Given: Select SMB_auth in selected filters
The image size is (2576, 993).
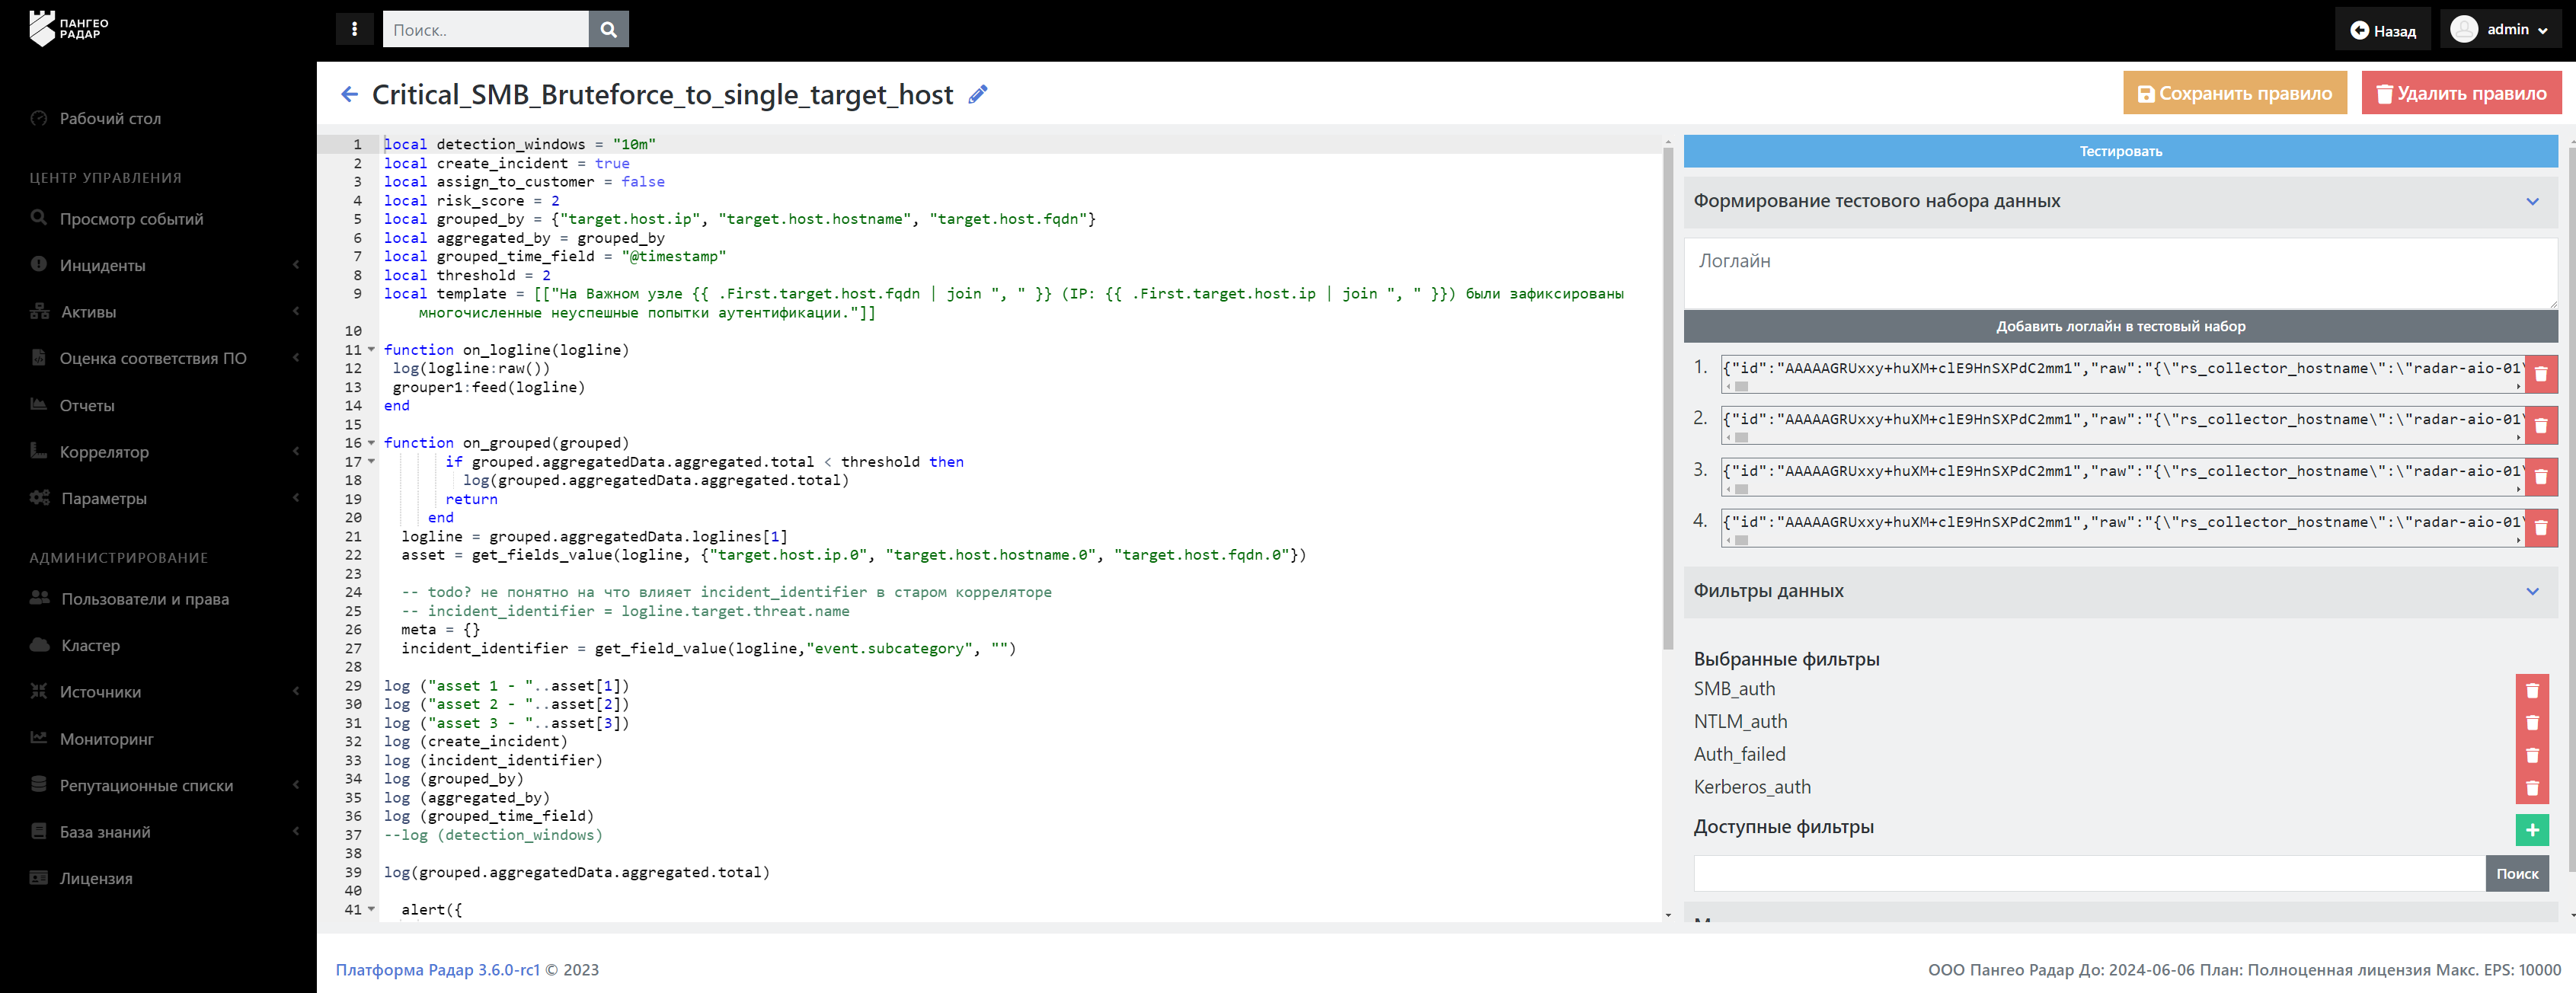Looking at the screenshot, I should pos(1734,689).
